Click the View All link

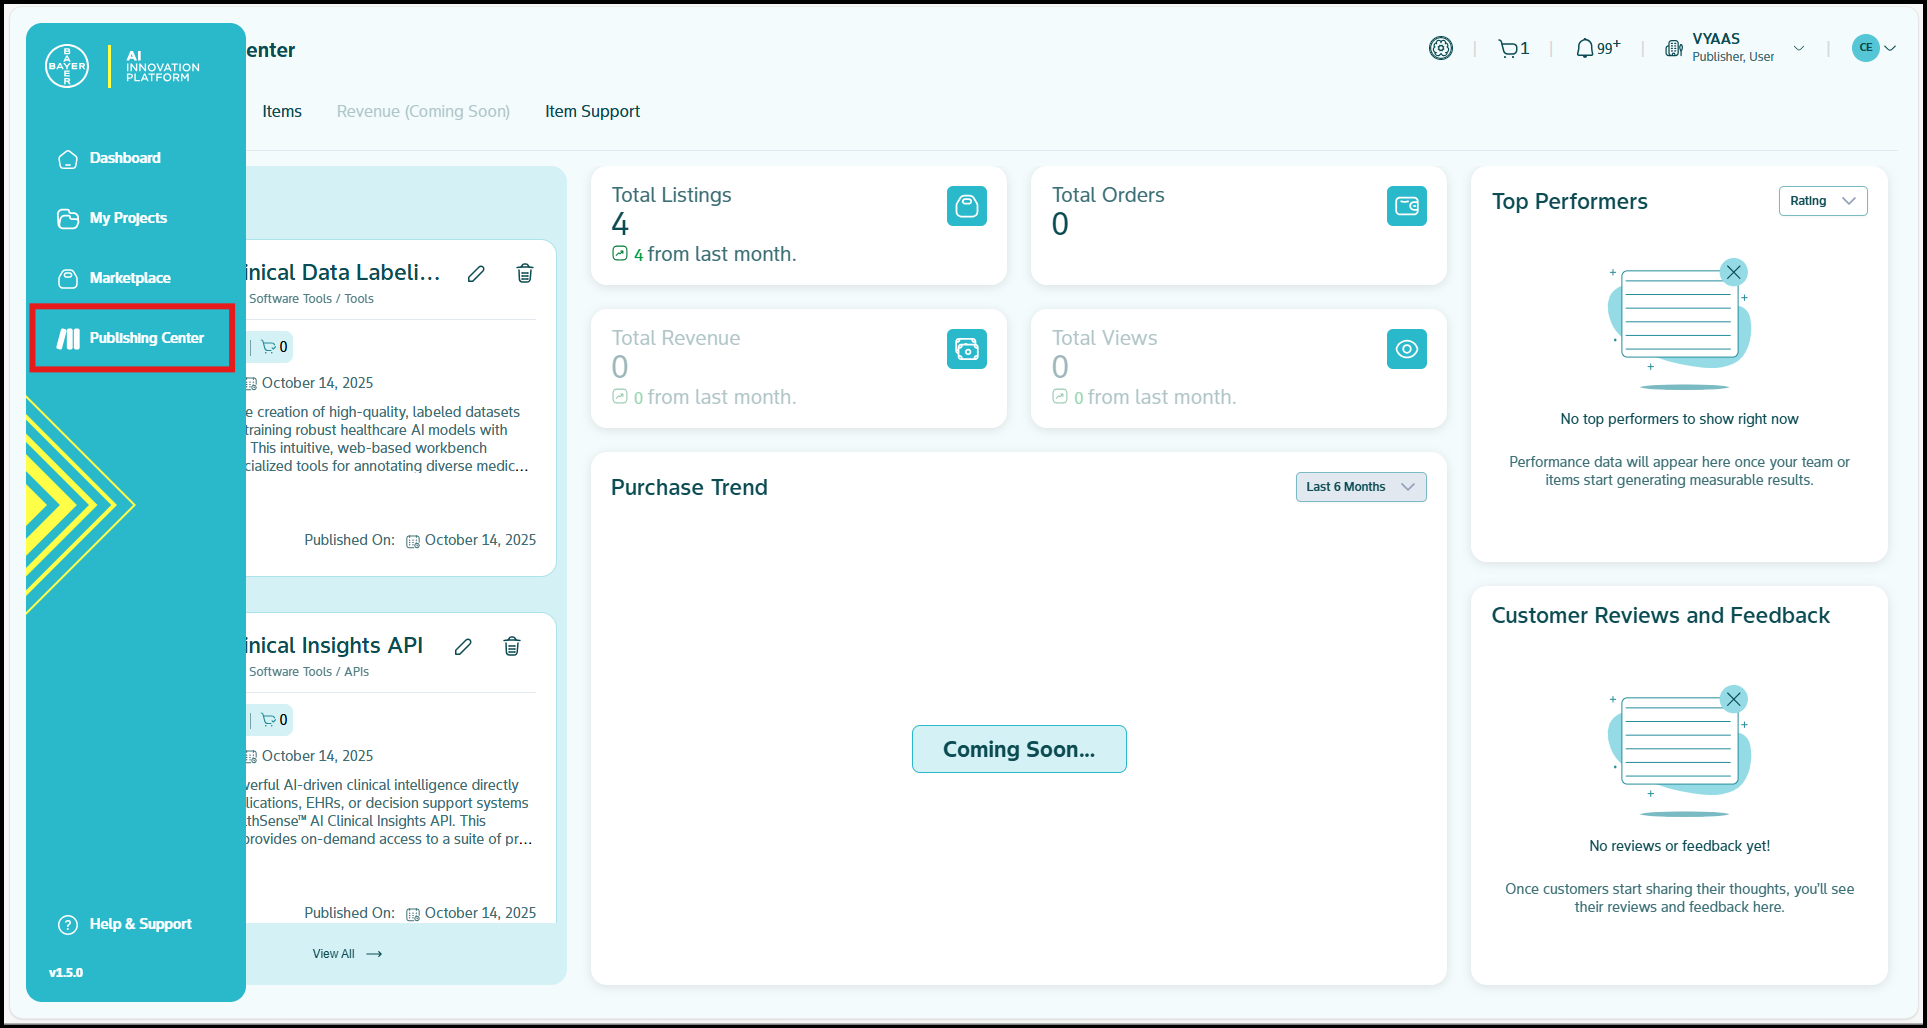346,954
